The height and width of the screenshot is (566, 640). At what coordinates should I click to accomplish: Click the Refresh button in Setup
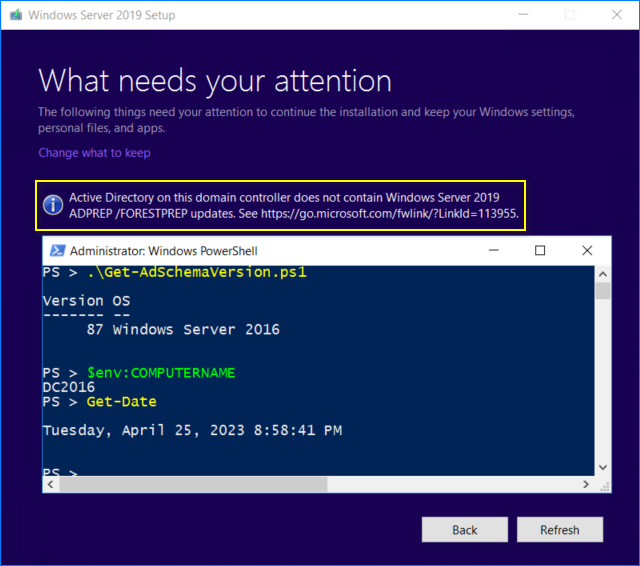coord(560,530)
